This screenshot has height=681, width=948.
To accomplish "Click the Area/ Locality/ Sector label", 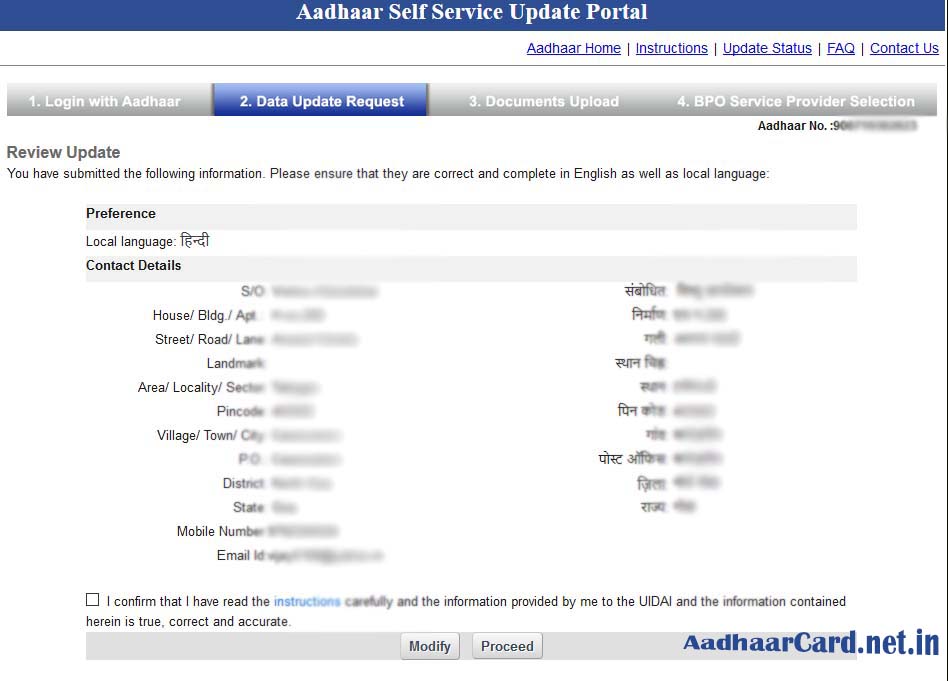I will [x=201, y=387].
